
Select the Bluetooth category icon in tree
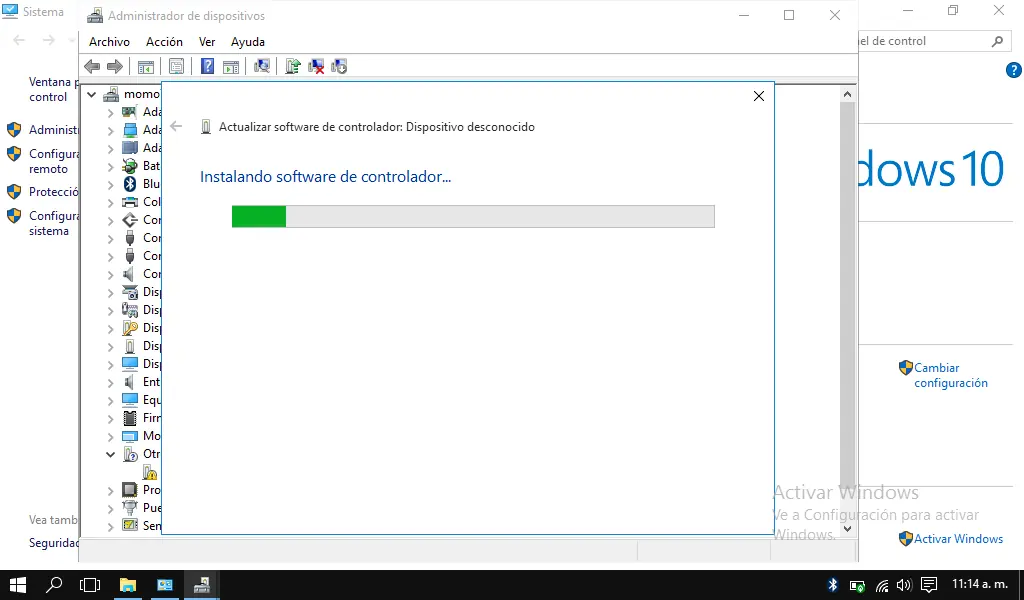130,183
